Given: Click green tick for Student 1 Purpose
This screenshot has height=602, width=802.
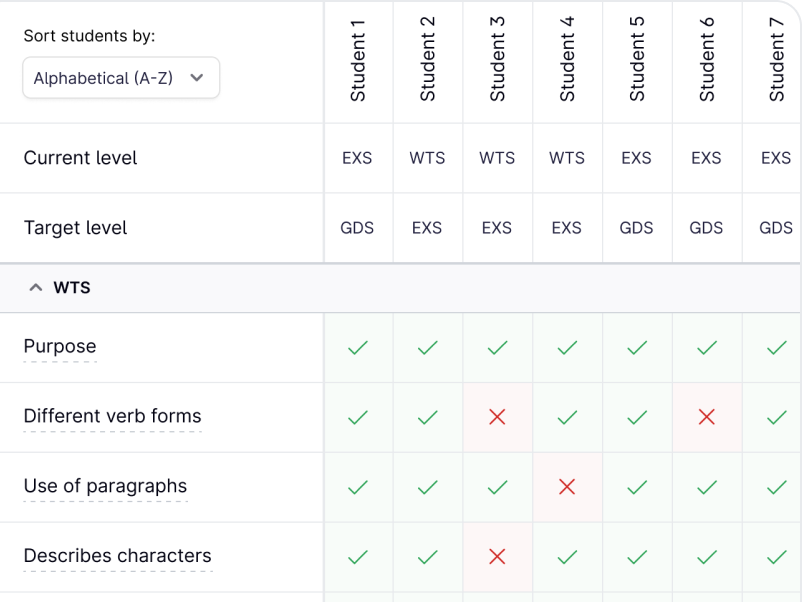Looking at the screenshot, I should [357, 348].
